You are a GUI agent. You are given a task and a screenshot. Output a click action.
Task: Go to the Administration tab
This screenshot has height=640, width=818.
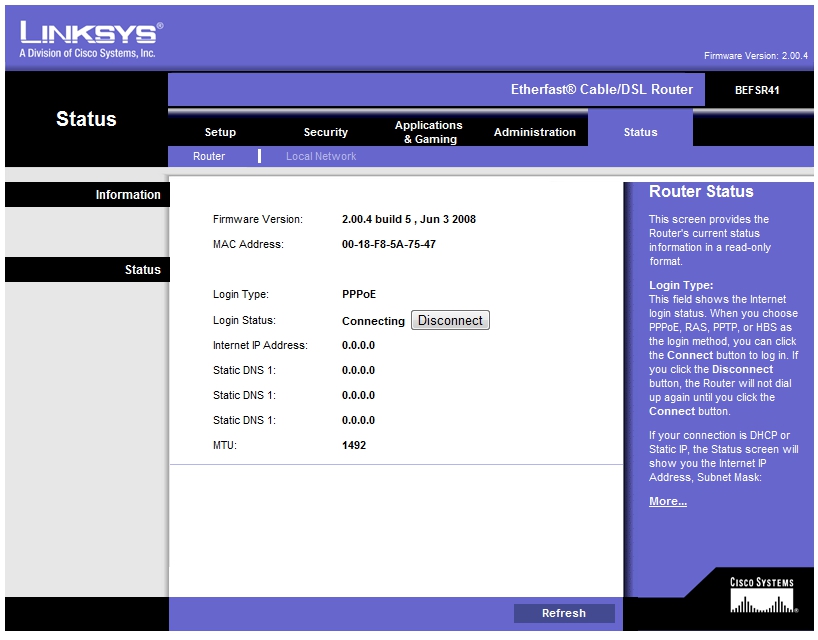click(535, 132)
